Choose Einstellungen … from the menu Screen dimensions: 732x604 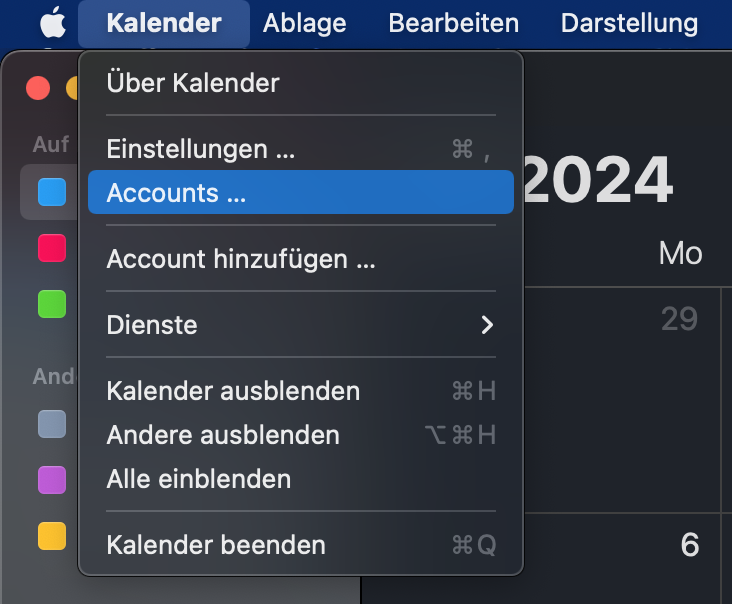pos(301,149)
